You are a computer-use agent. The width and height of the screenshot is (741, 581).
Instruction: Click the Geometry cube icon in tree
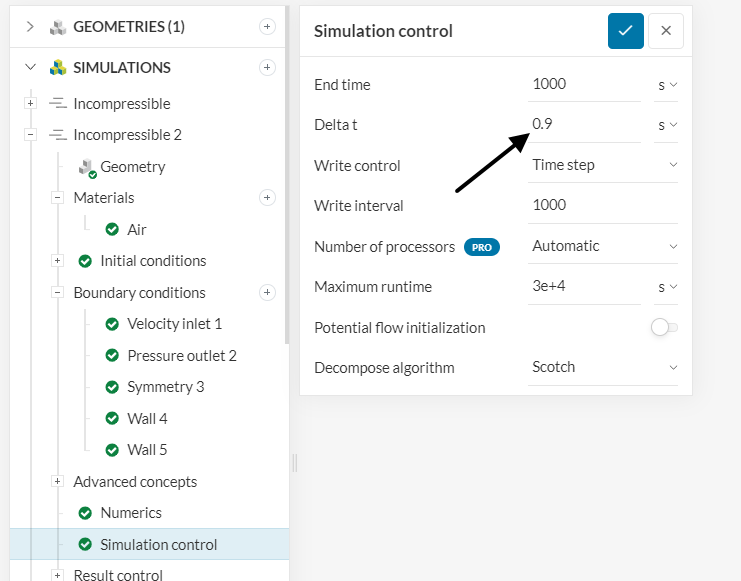coord(87,167)
